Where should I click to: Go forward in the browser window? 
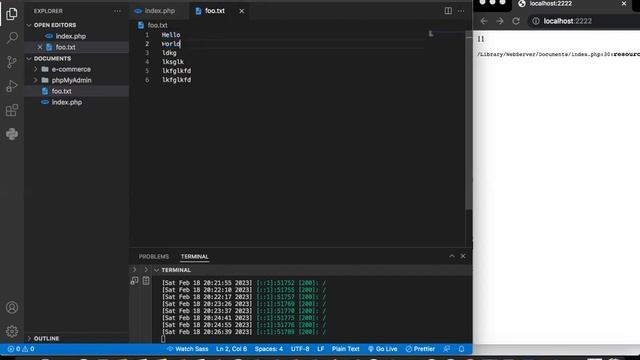coord(500,21)
